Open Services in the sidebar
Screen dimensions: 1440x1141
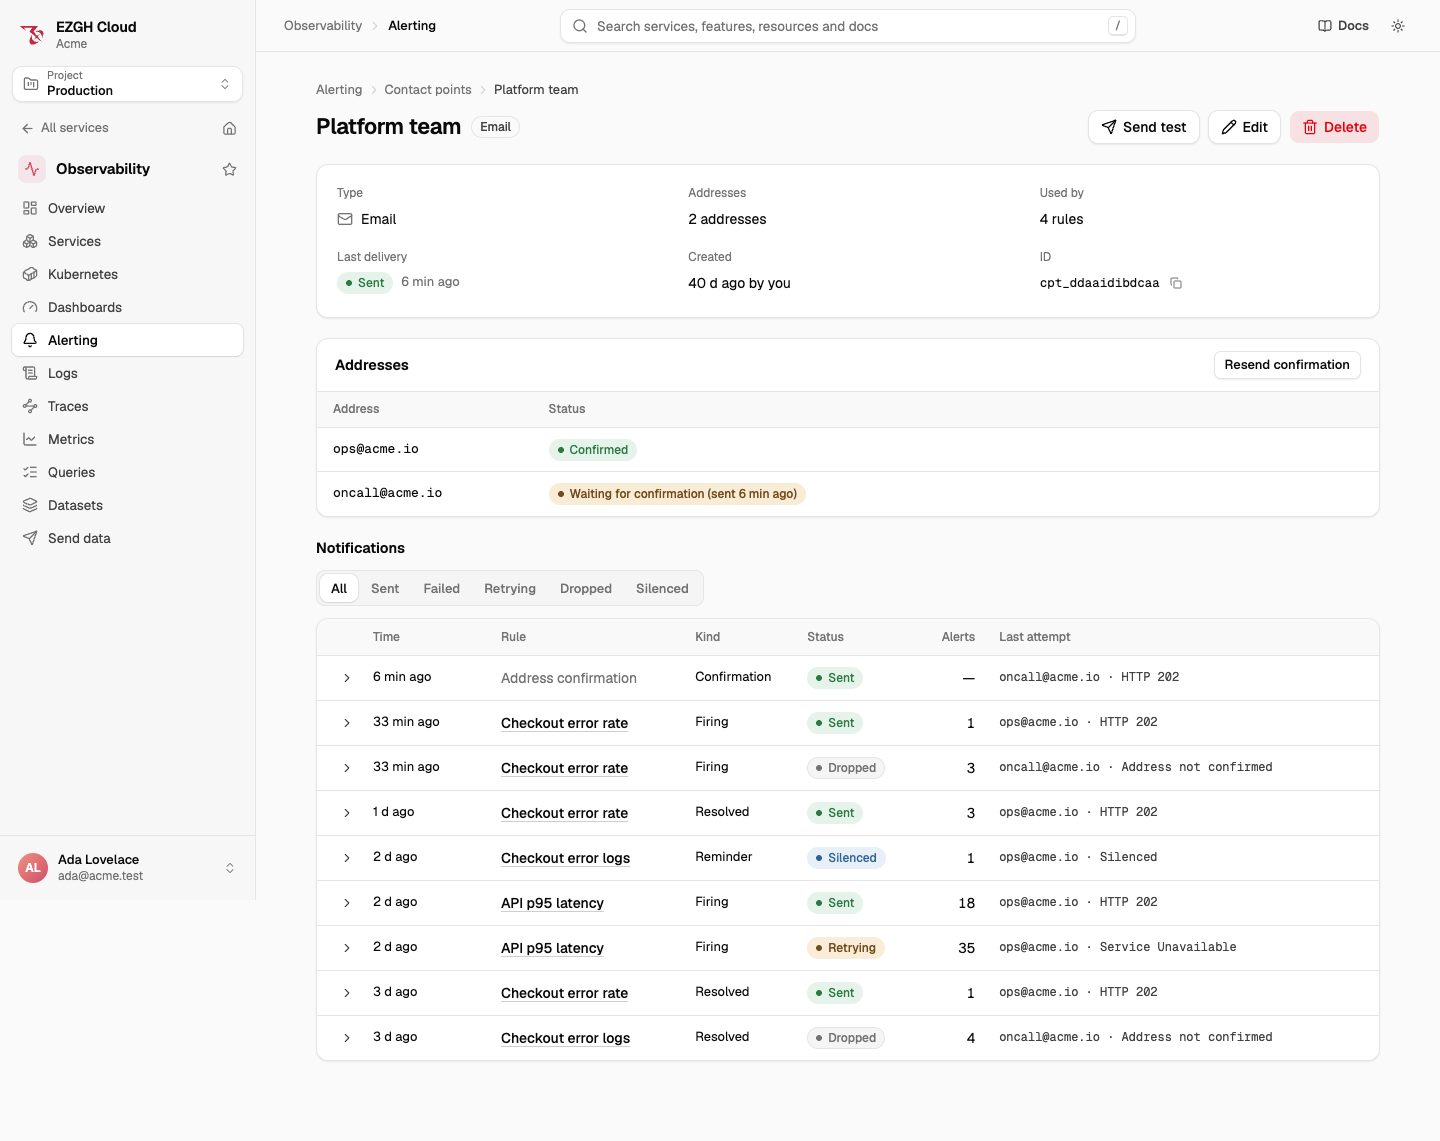127,241
